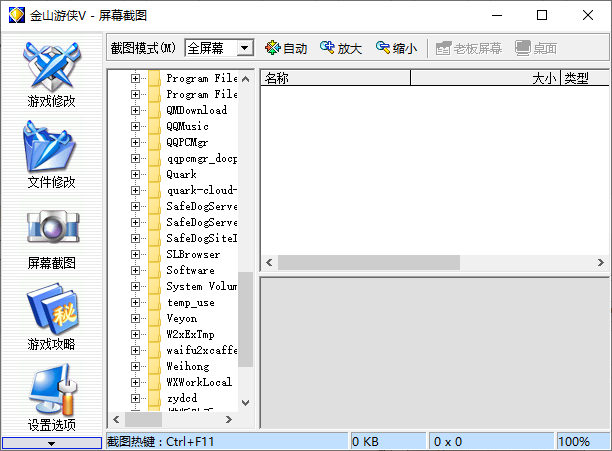Open the 游戏攻略 guide books icon
The image size is (612, 451).
(52, 310)
